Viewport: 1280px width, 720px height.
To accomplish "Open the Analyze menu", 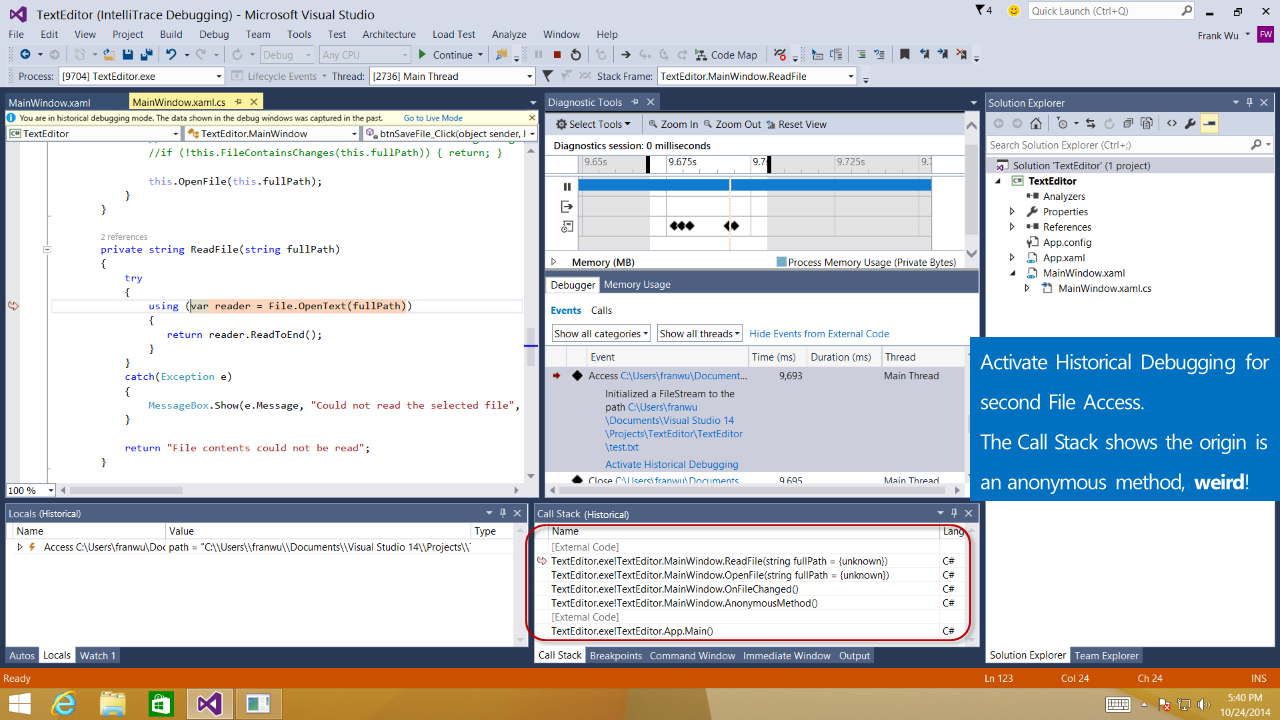I will point(509,34).
